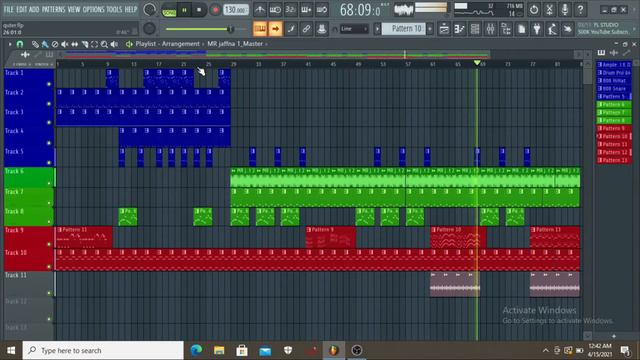Toggle Song/Pattern playback mode

[169, 10]
